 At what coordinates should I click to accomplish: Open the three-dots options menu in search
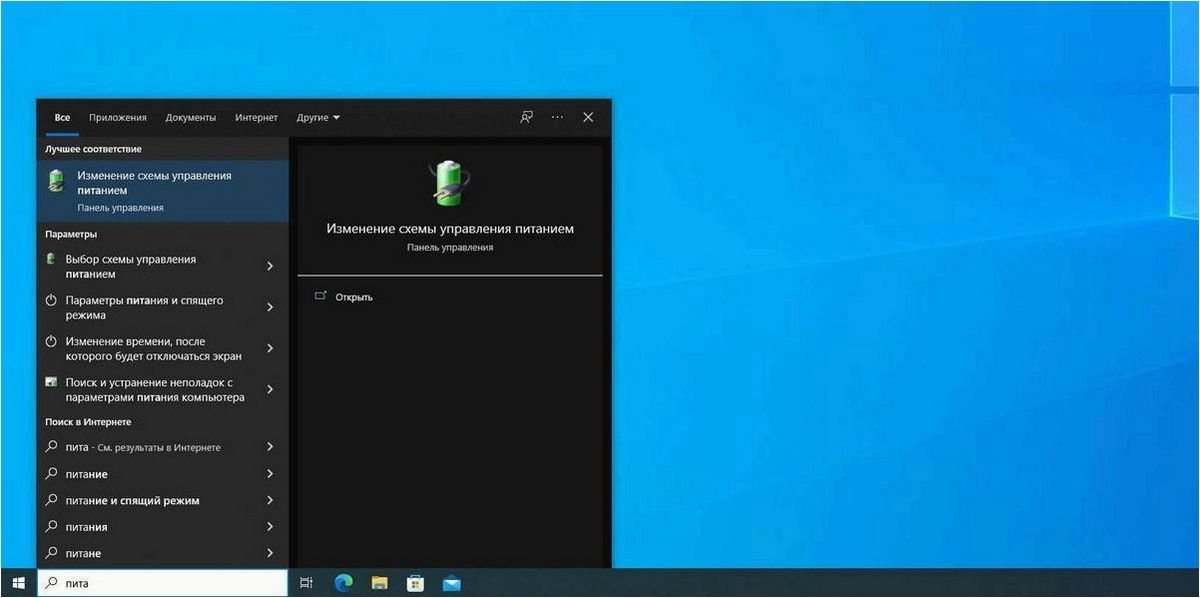point(558,117)
